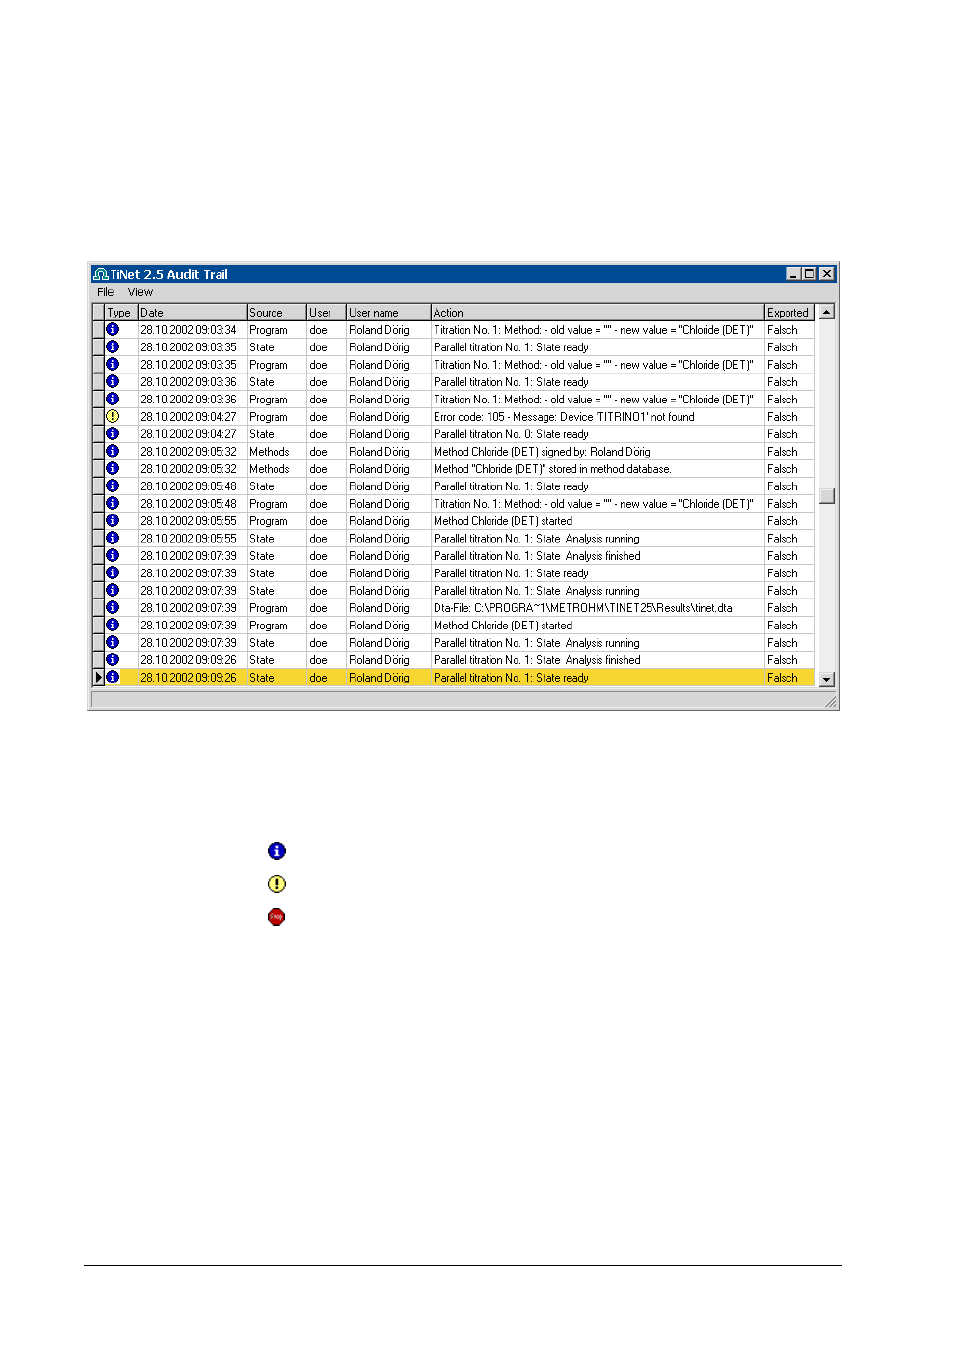The width and height of the screenshot is (954, 1350).
Task: Click the scrollbar up arrow
Action: click(827, 312)
